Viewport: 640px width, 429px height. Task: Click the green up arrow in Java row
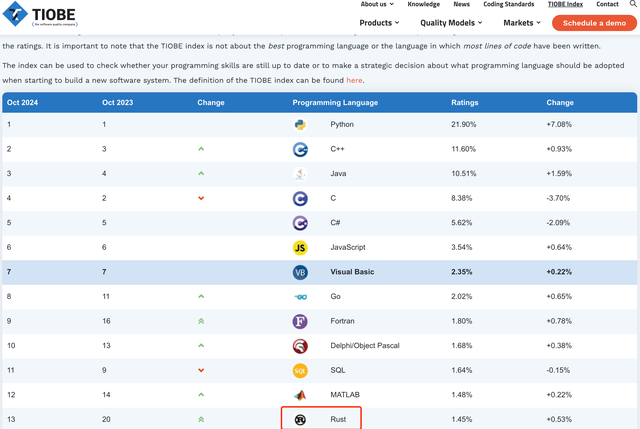201,173
